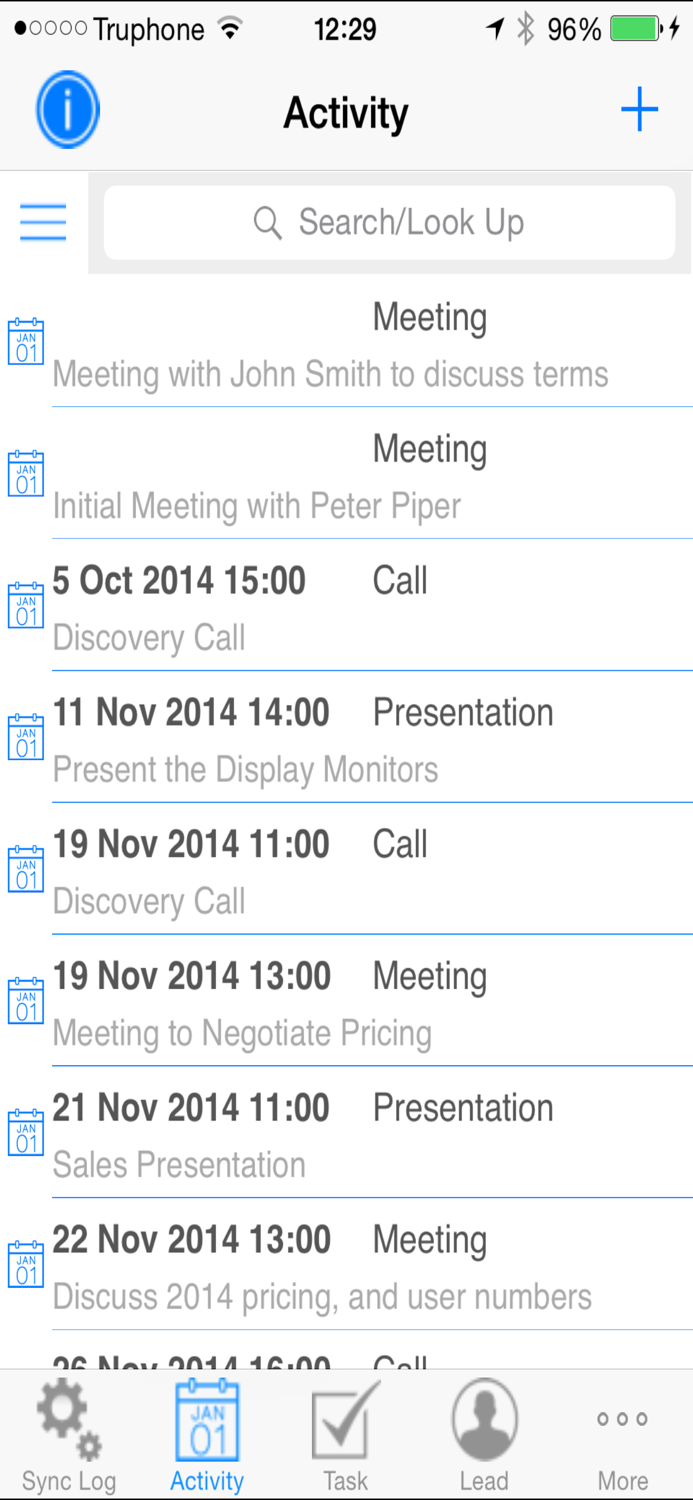Open the info screen via the blue info icon
The height and width of the screenshot is (1500, 693).
click(67, 110)
